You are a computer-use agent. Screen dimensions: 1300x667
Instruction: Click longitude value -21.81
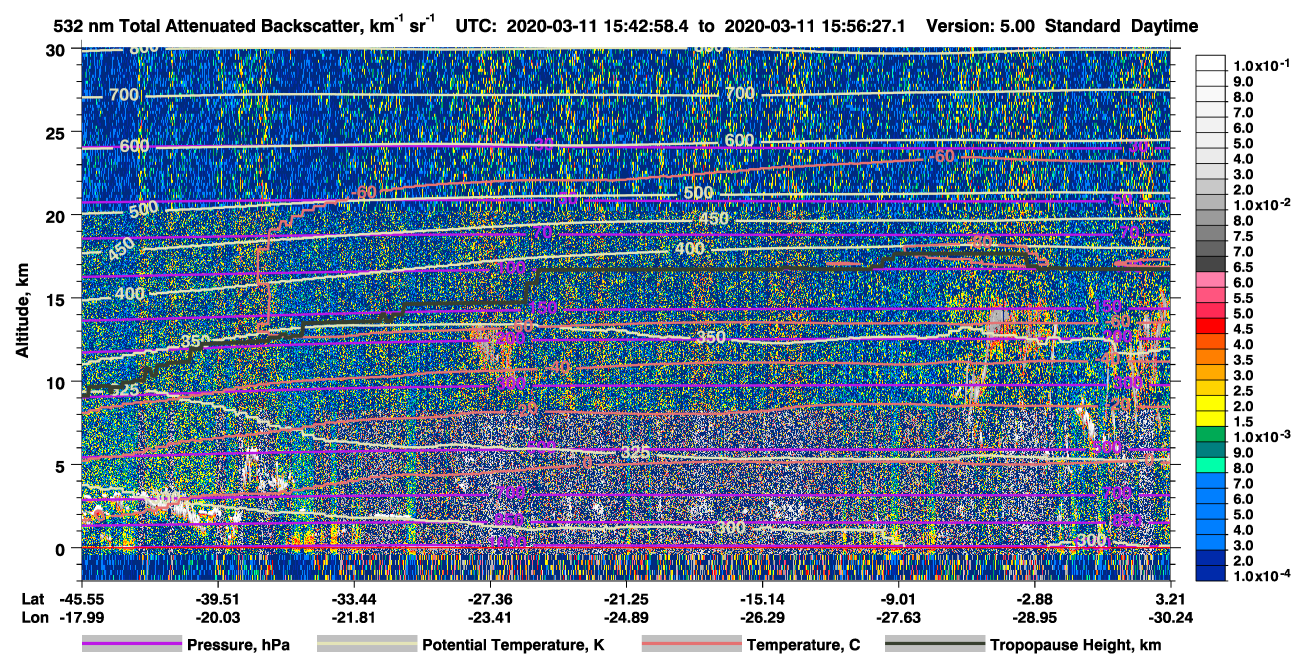[x=354, y=617]
